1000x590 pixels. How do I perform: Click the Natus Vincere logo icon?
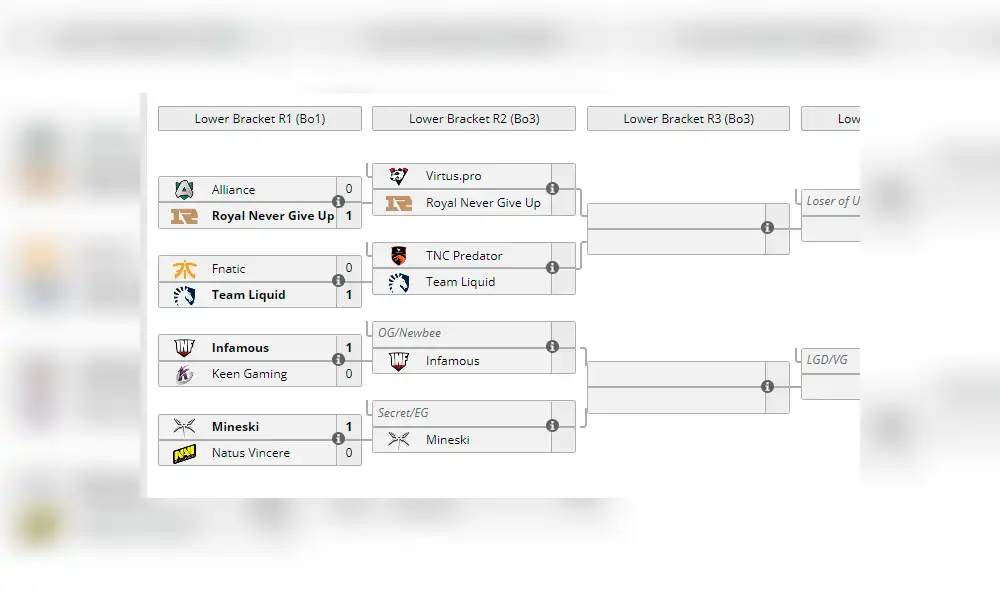(184, 454)
